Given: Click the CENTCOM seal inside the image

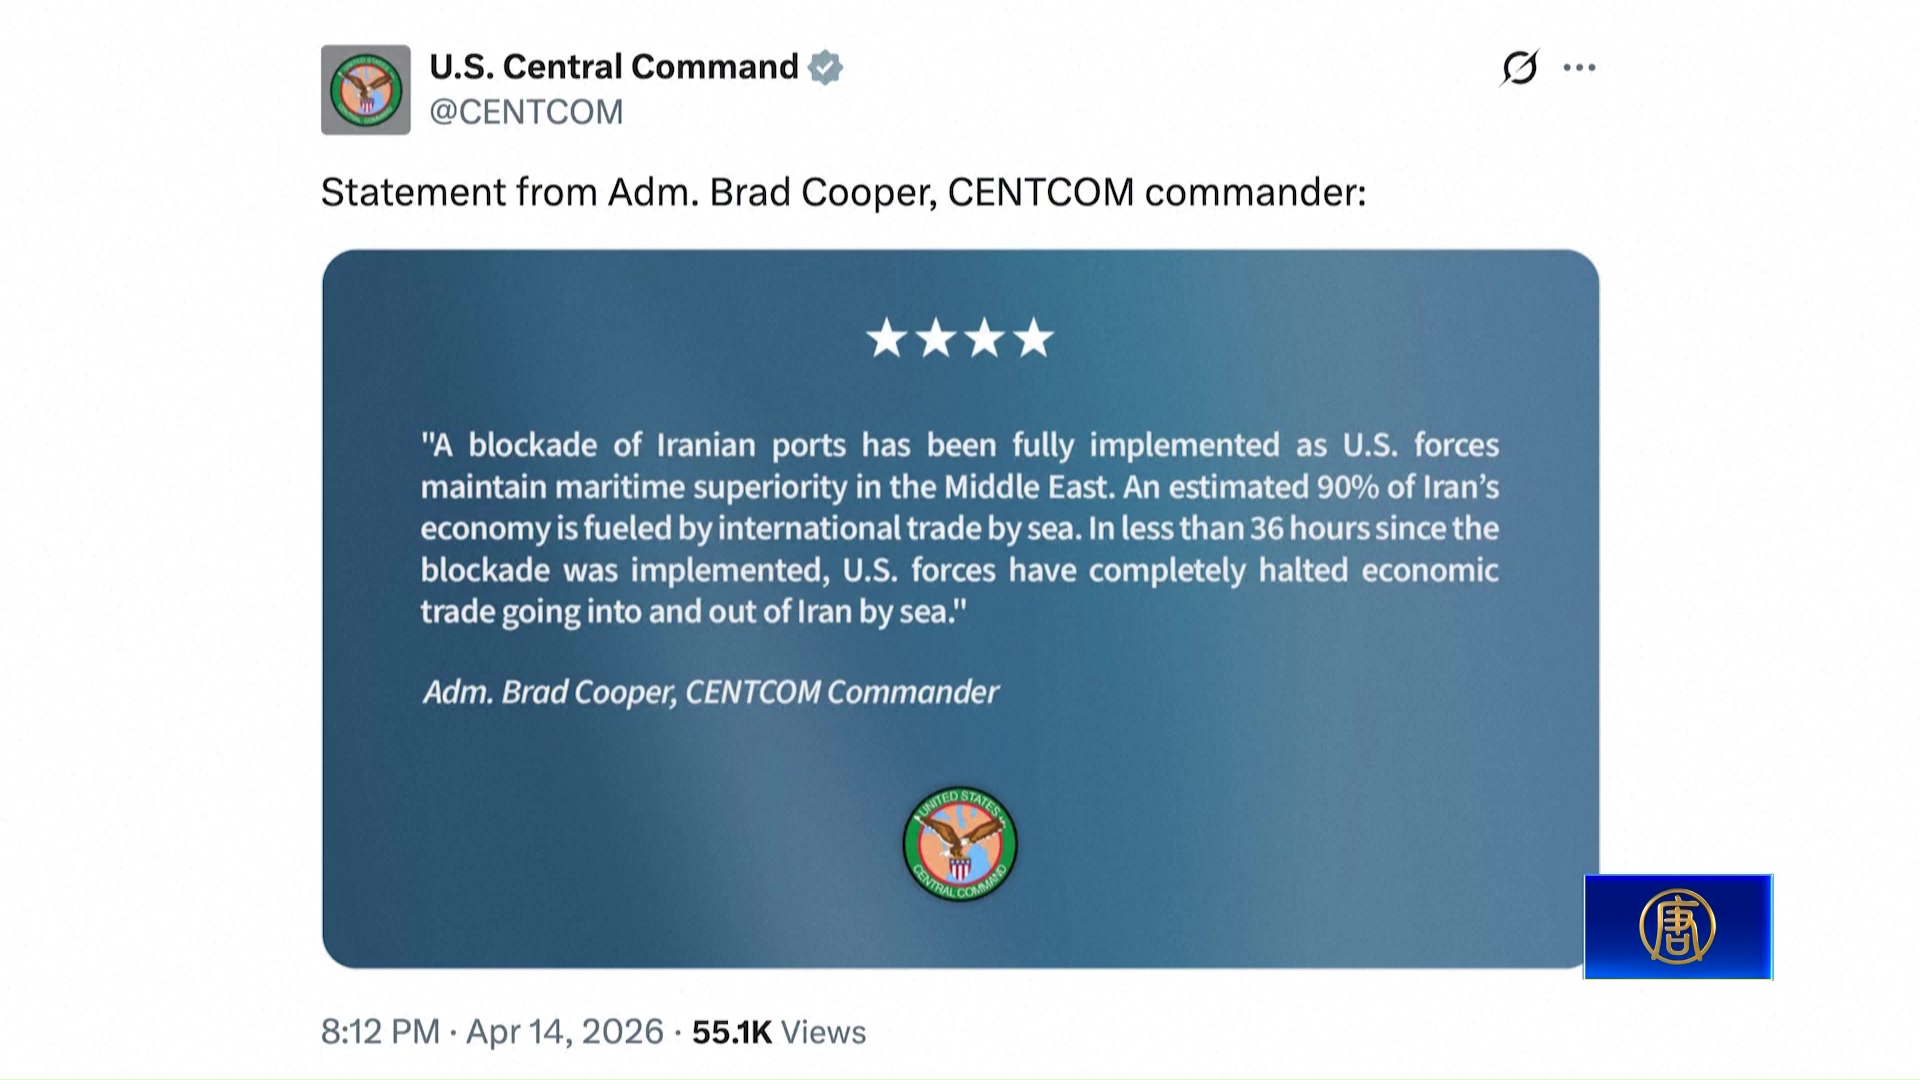Looking at the screenshot, I should pyautogui.click(x=960, y=843).
